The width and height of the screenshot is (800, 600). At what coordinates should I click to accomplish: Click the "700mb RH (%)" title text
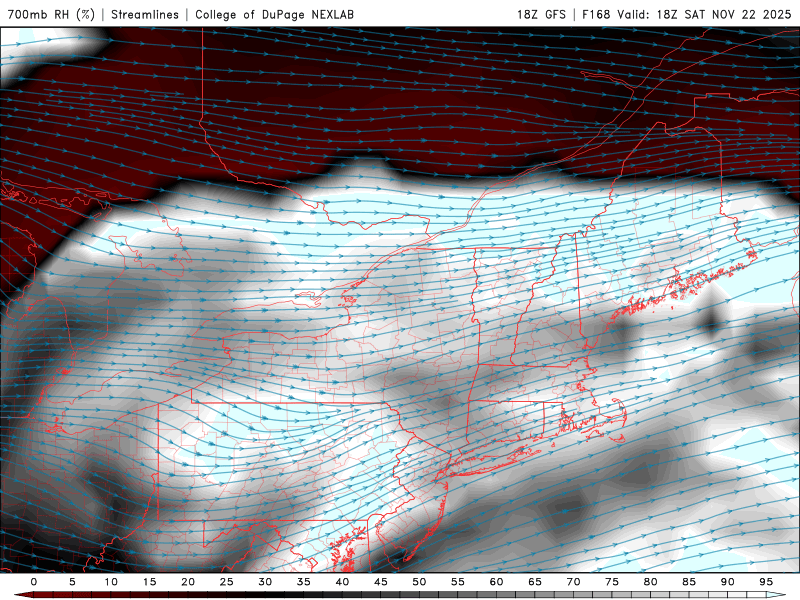click(51, 14)
